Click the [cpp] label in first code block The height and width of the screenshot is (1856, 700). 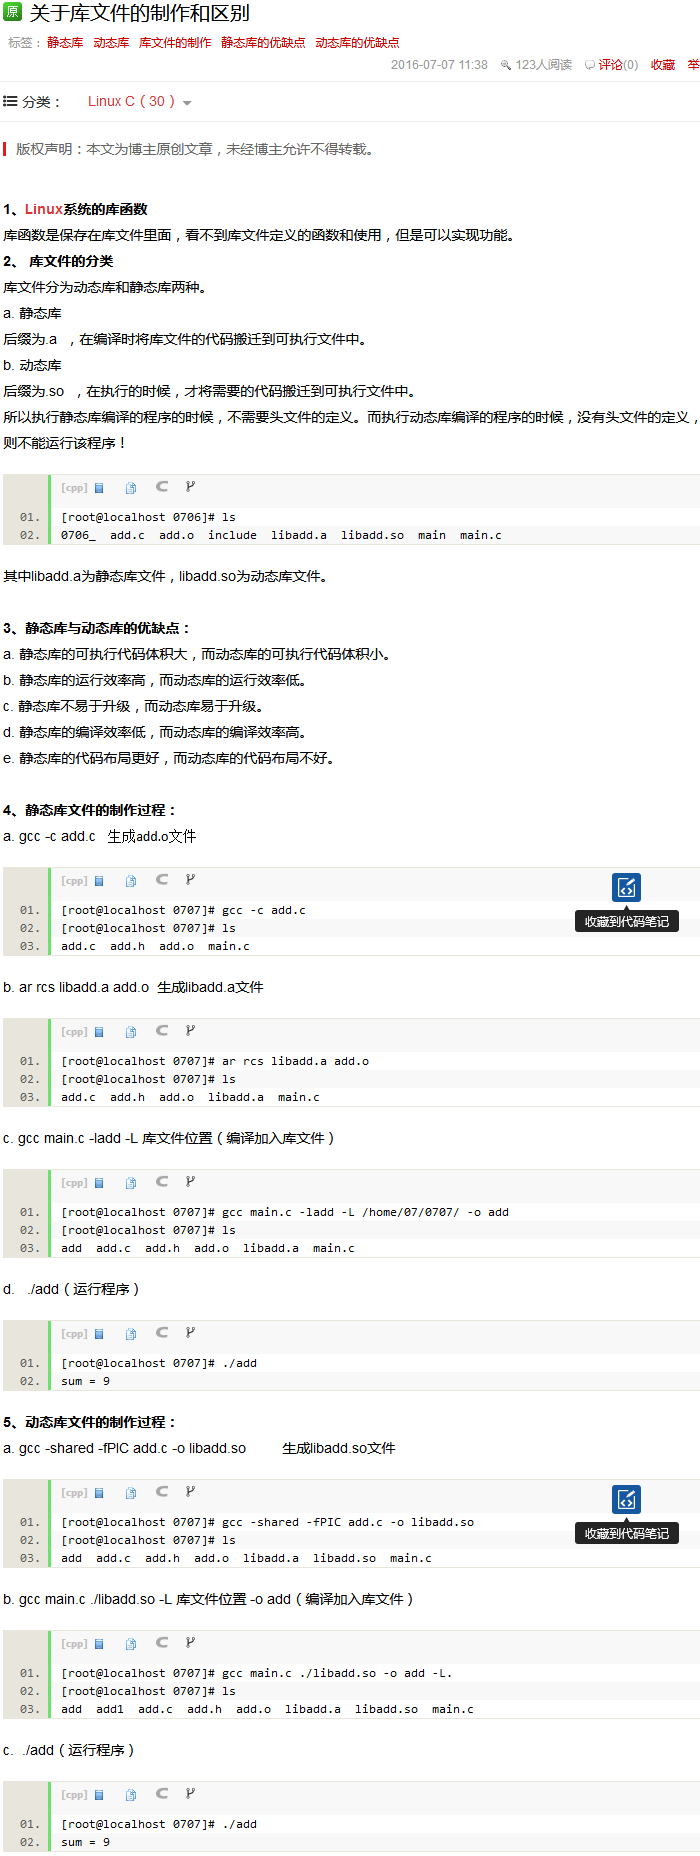click(x=74, y=488)
